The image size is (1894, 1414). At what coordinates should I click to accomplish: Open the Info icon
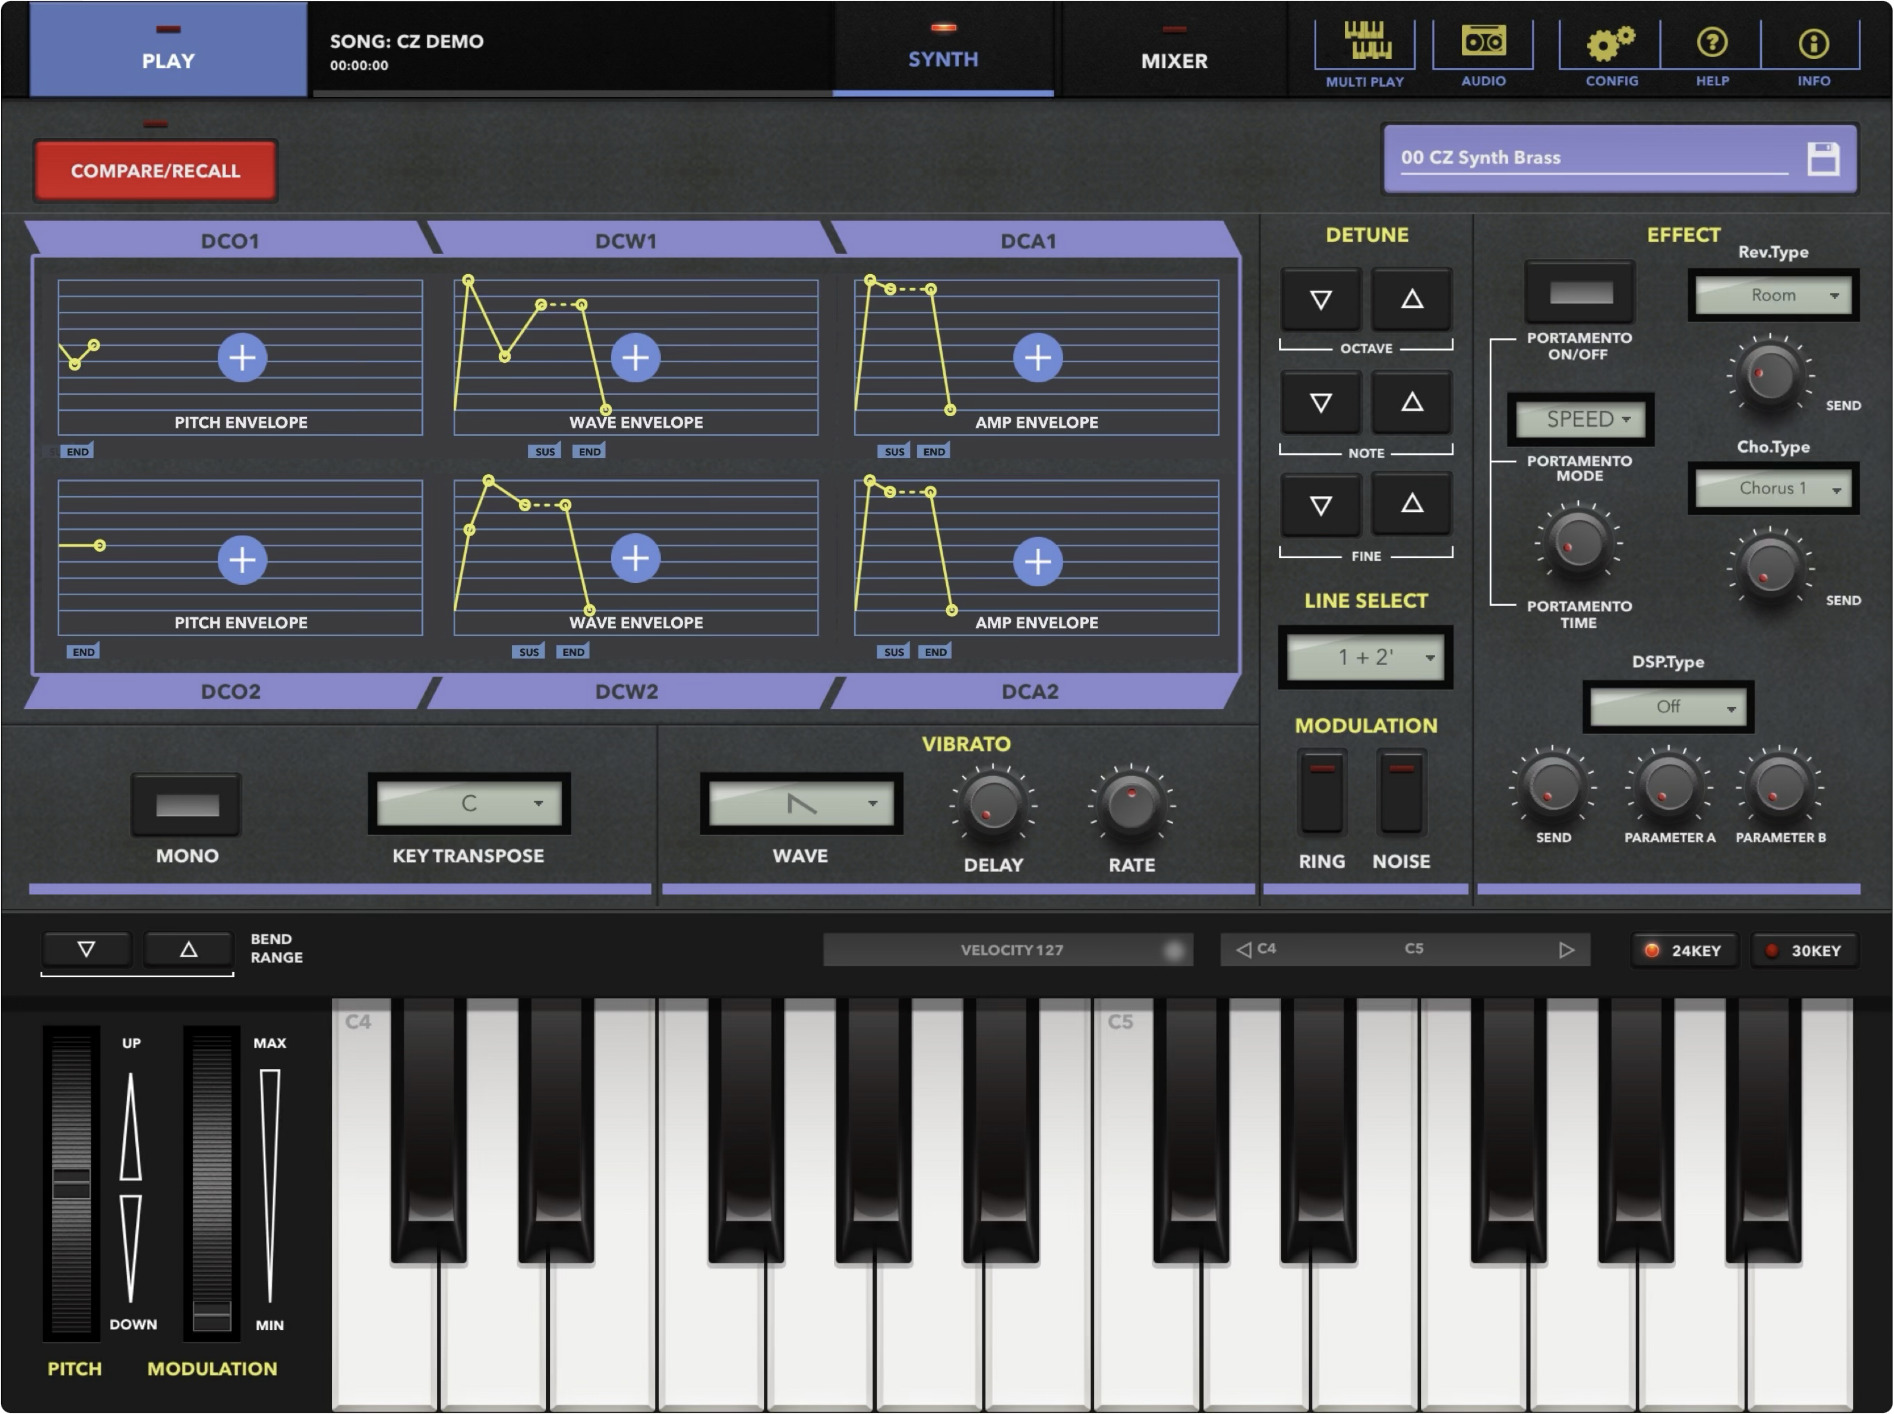point(1813,43)
